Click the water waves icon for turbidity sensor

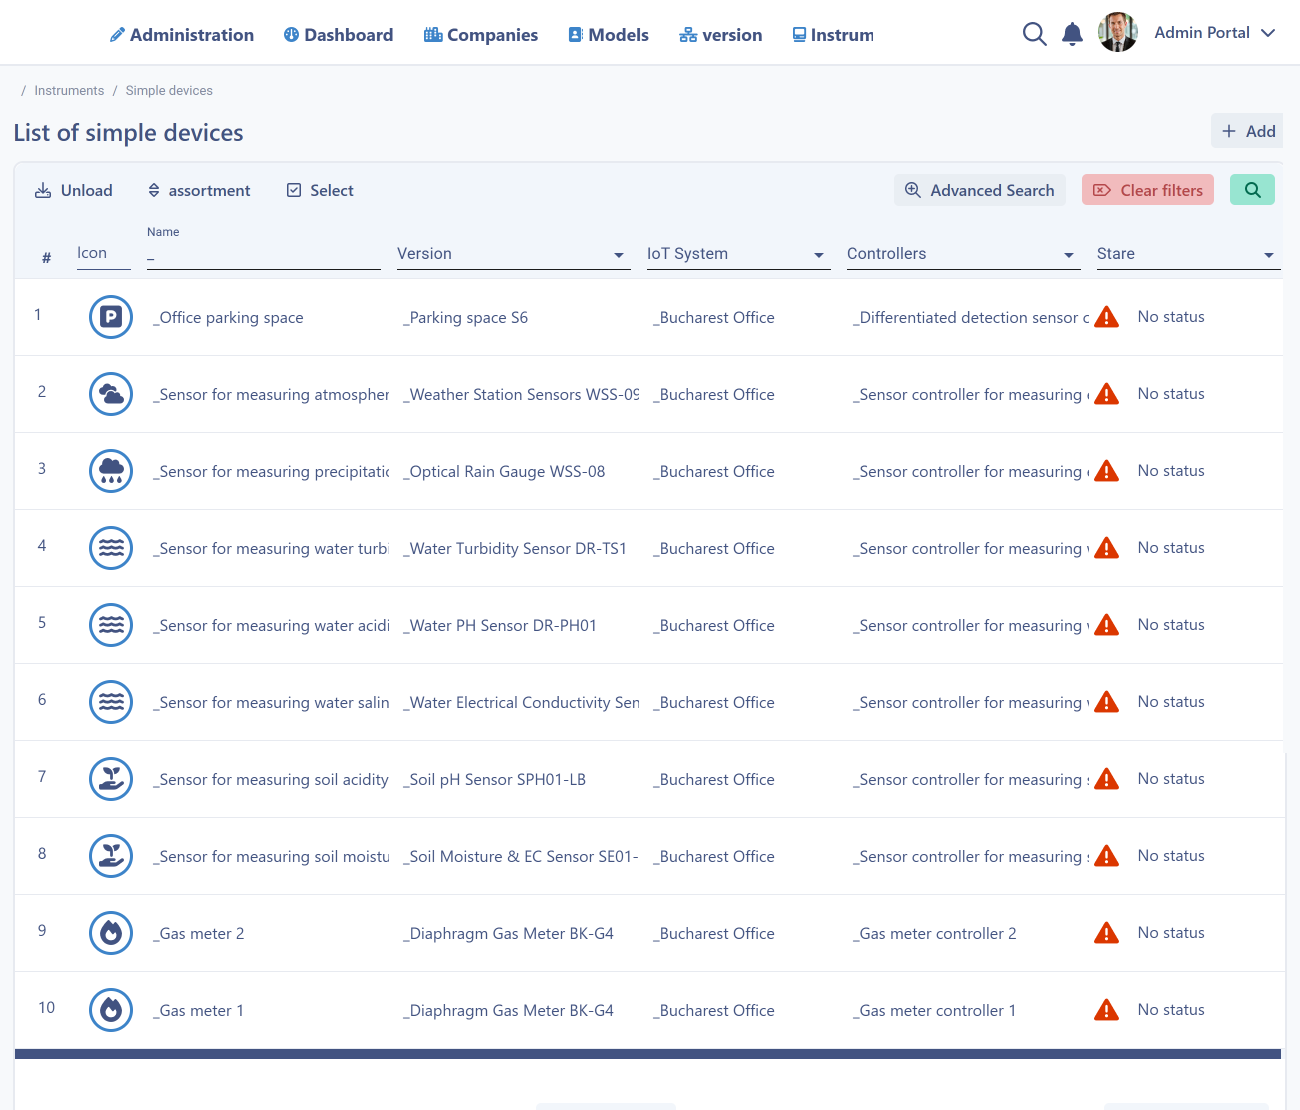point(111,549)
